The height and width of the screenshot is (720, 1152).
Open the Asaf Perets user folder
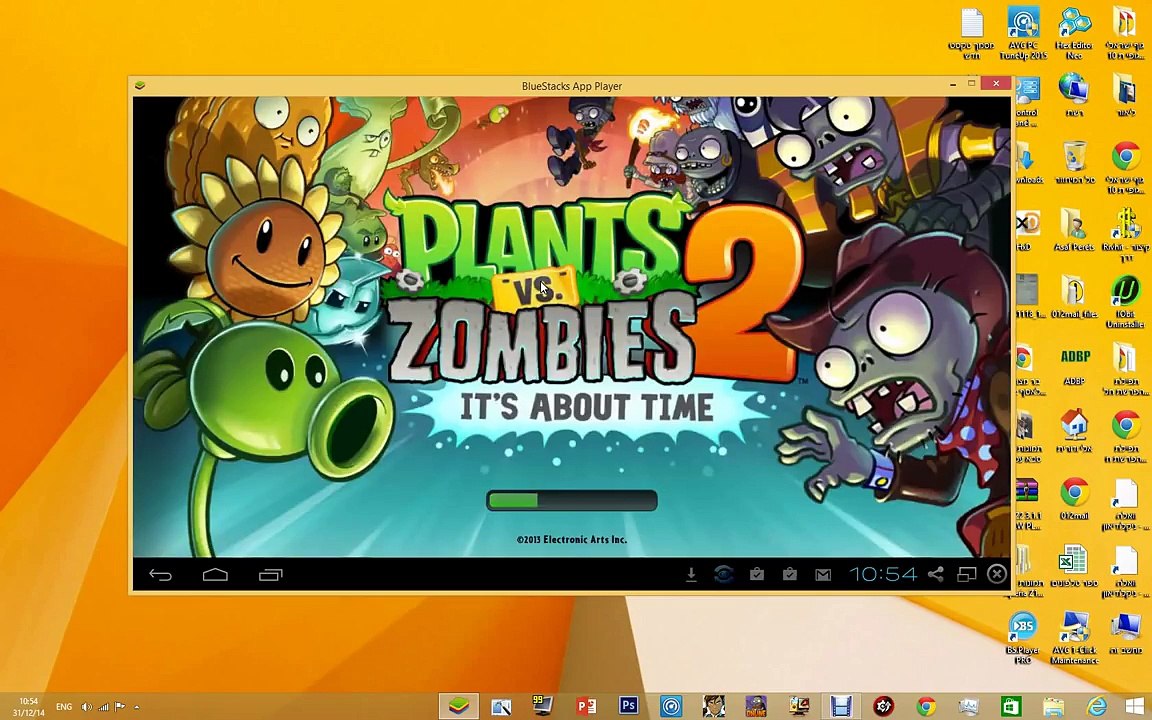click(1074, 229)
